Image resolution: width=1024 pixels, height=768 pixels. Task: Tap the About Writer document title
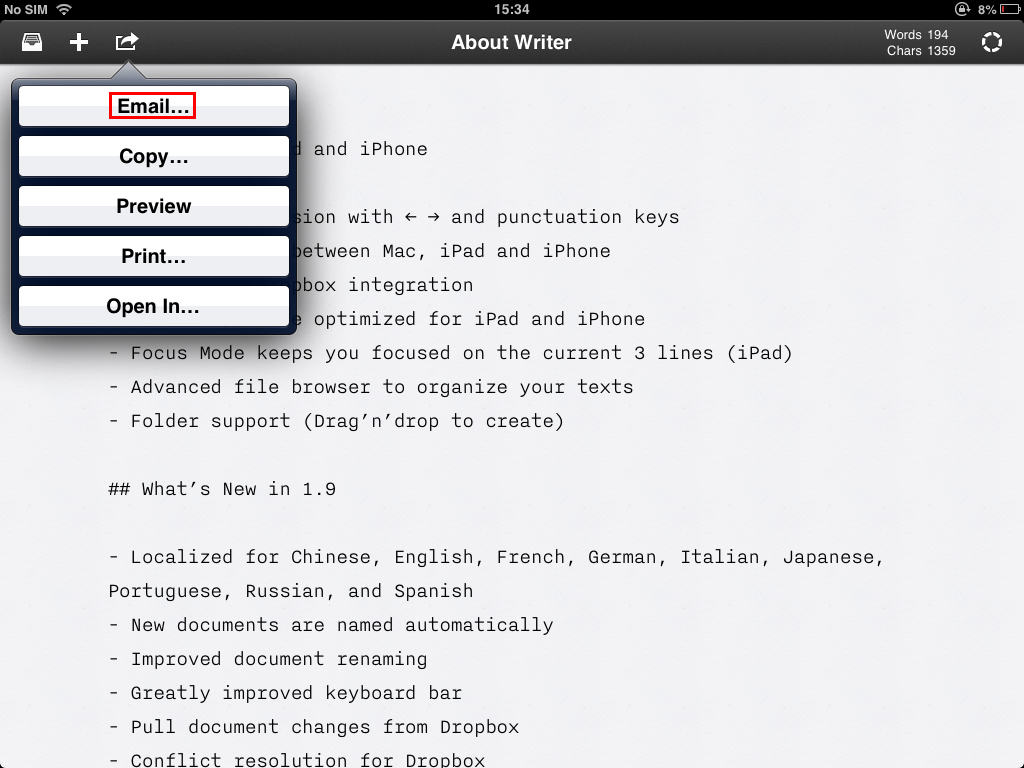click(511, 42)
